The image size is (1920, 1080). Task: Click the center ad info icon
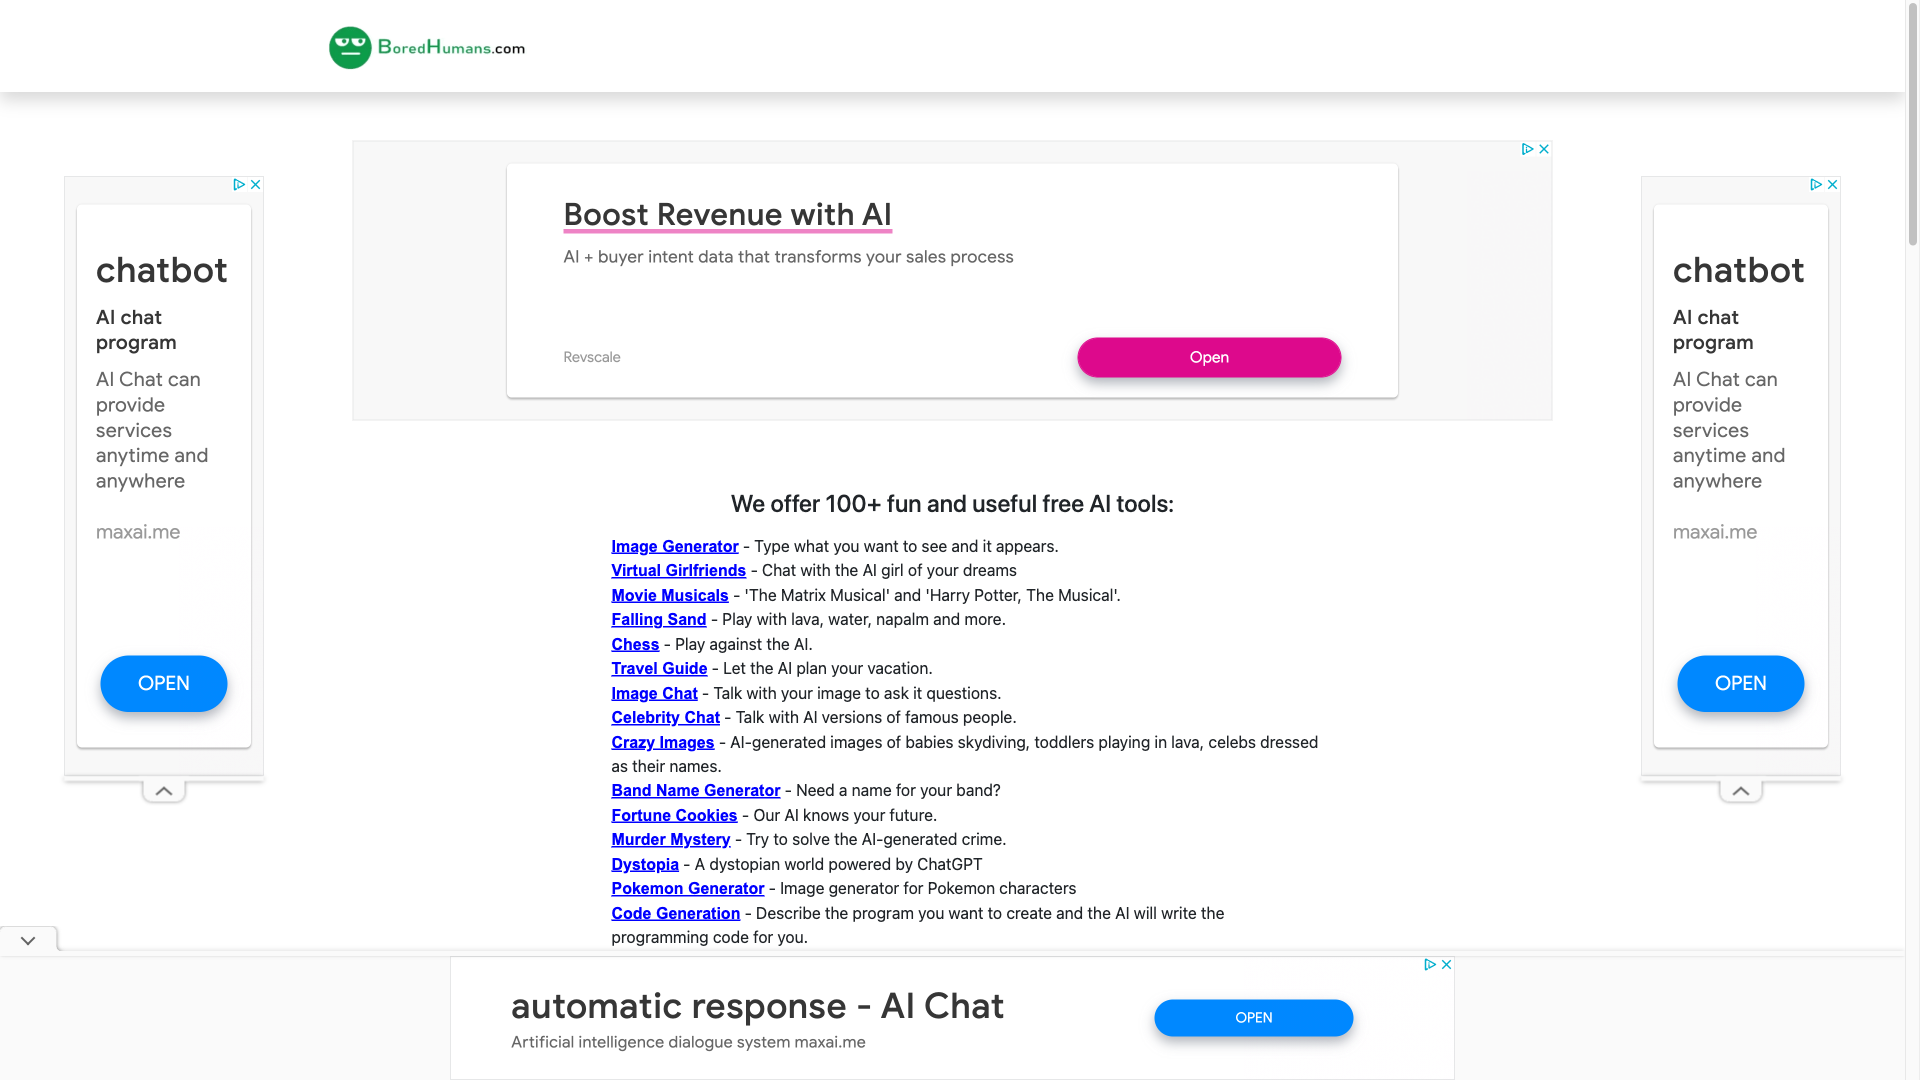pos(1528,149)
